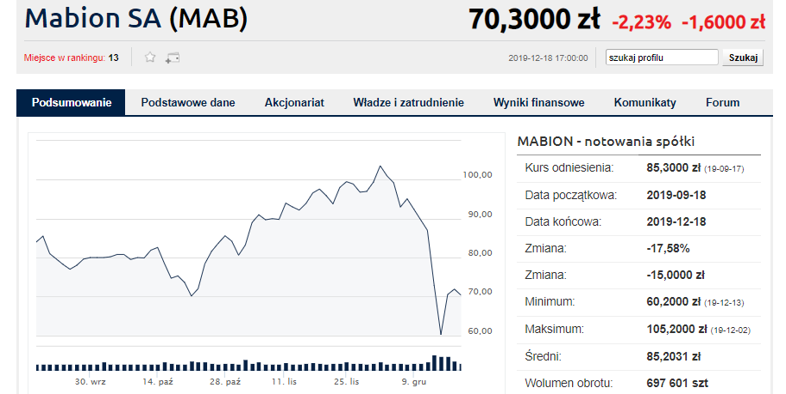Open the Komunikaty tab
The image size is (786, 394).
[x=645, y=102]
